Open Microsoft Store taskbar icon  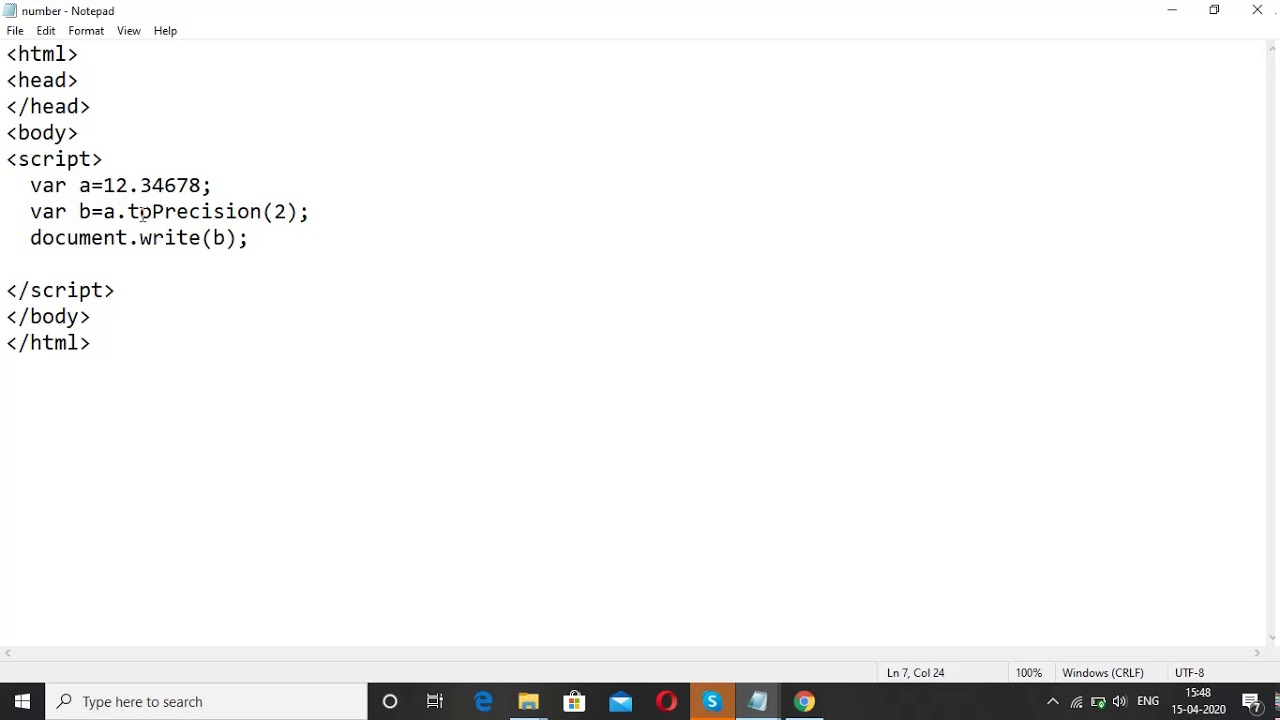pyautogui.click(x=574, y=702)
